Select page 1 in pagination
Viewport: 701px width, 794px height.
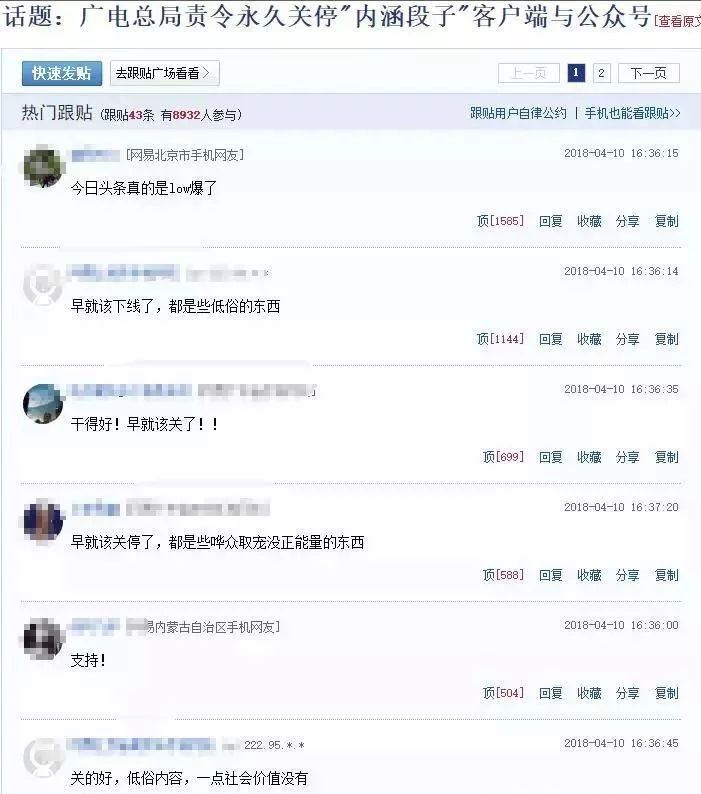pos(576,73)
